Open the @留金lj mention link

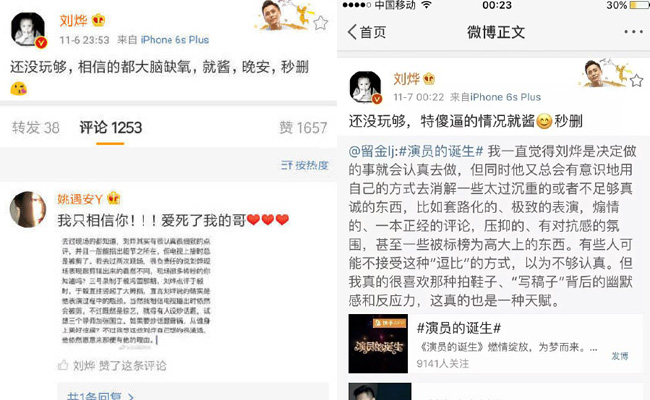pos(372,151)
